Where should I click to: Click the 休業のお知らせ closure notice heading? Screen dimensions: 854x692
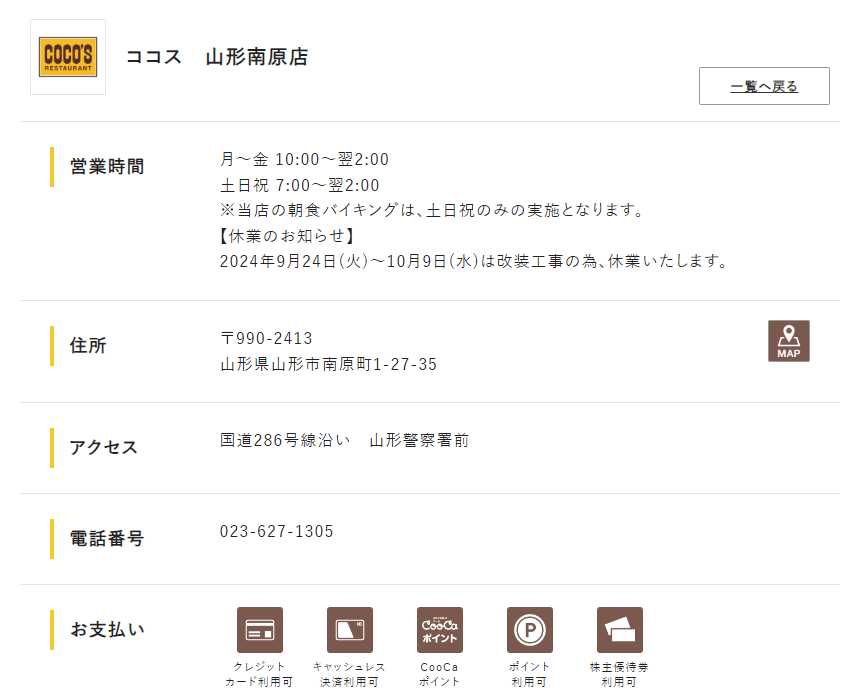click(x=288, y=236)
